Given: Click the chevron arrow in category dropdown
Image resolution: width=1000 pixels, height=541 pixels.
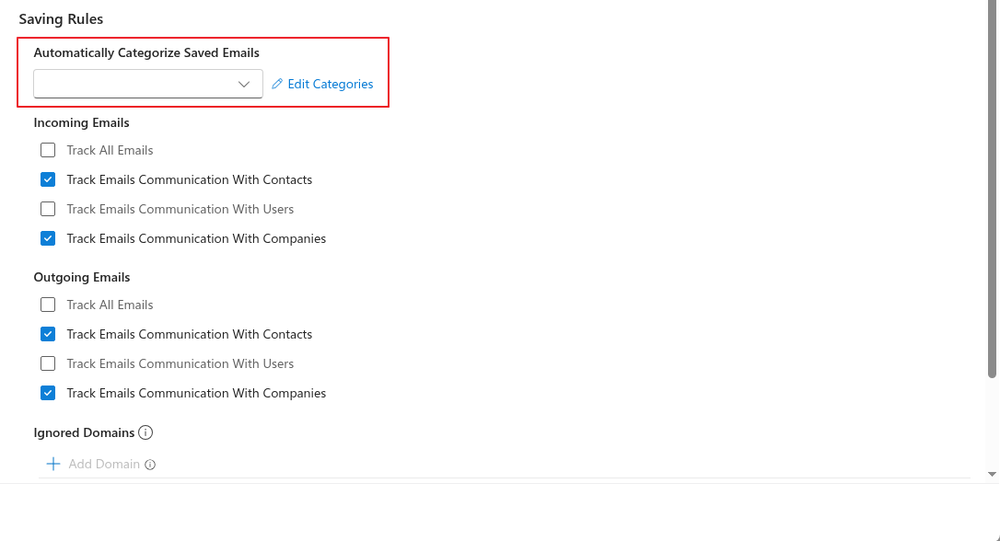Looking at the screenshot, I should coord(244,84).
